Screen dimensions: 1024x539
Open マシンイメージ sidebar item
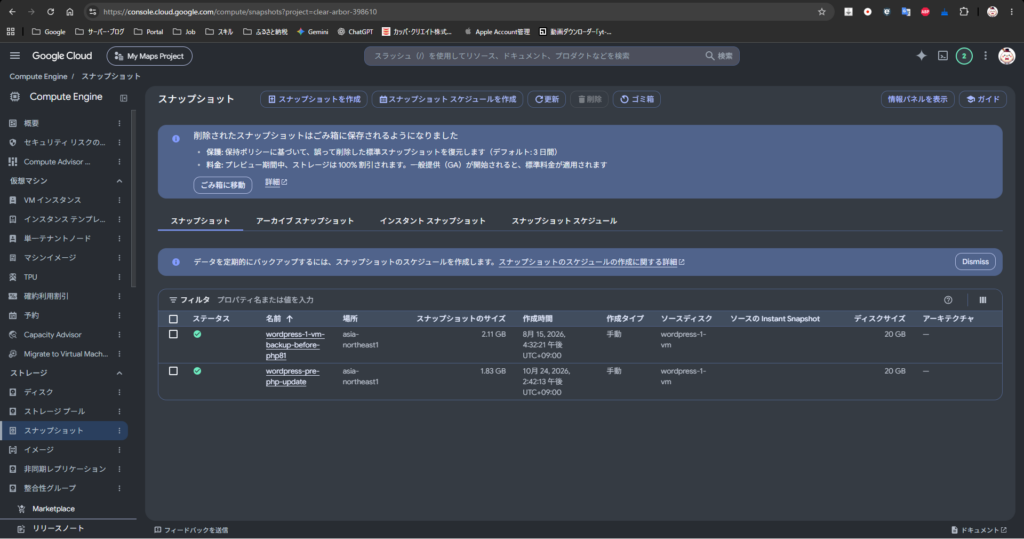pos(50,257)
